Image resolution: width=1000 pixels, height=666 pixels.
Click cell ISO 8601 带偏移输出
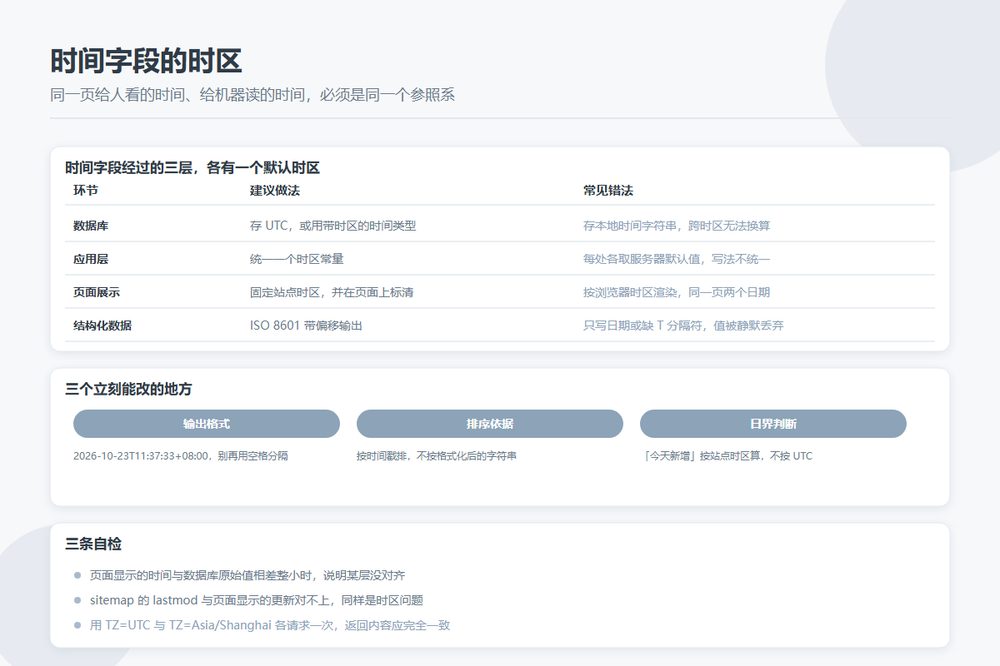[306, 325]
